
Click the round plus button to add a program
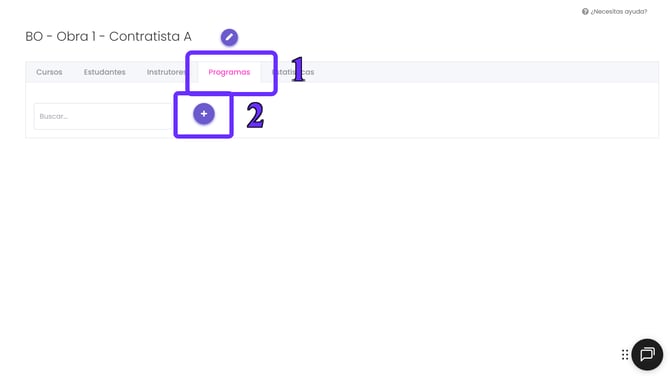tap(204, 114)
